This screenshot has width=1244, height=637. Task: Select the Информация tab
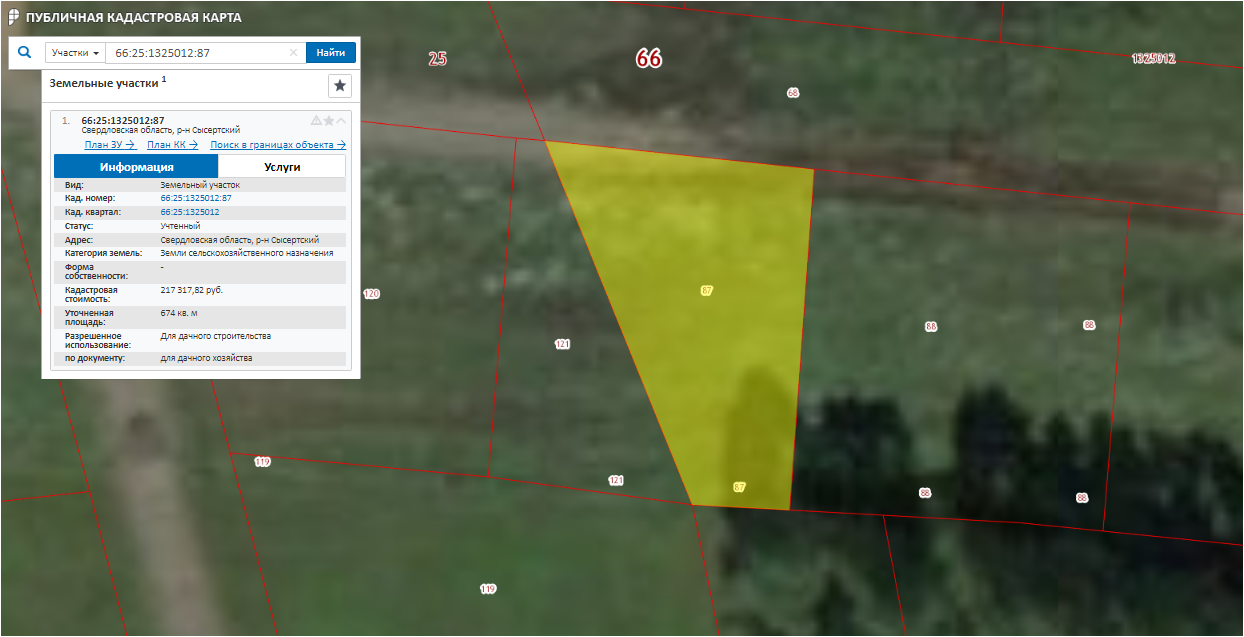coord(136,167)
